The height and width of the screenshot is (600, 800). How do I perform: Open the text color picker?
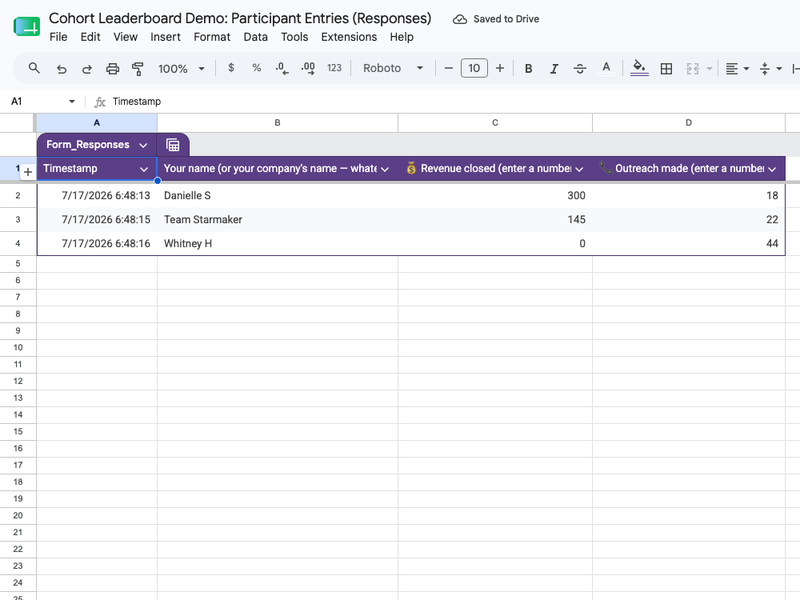tap(606, 68)
